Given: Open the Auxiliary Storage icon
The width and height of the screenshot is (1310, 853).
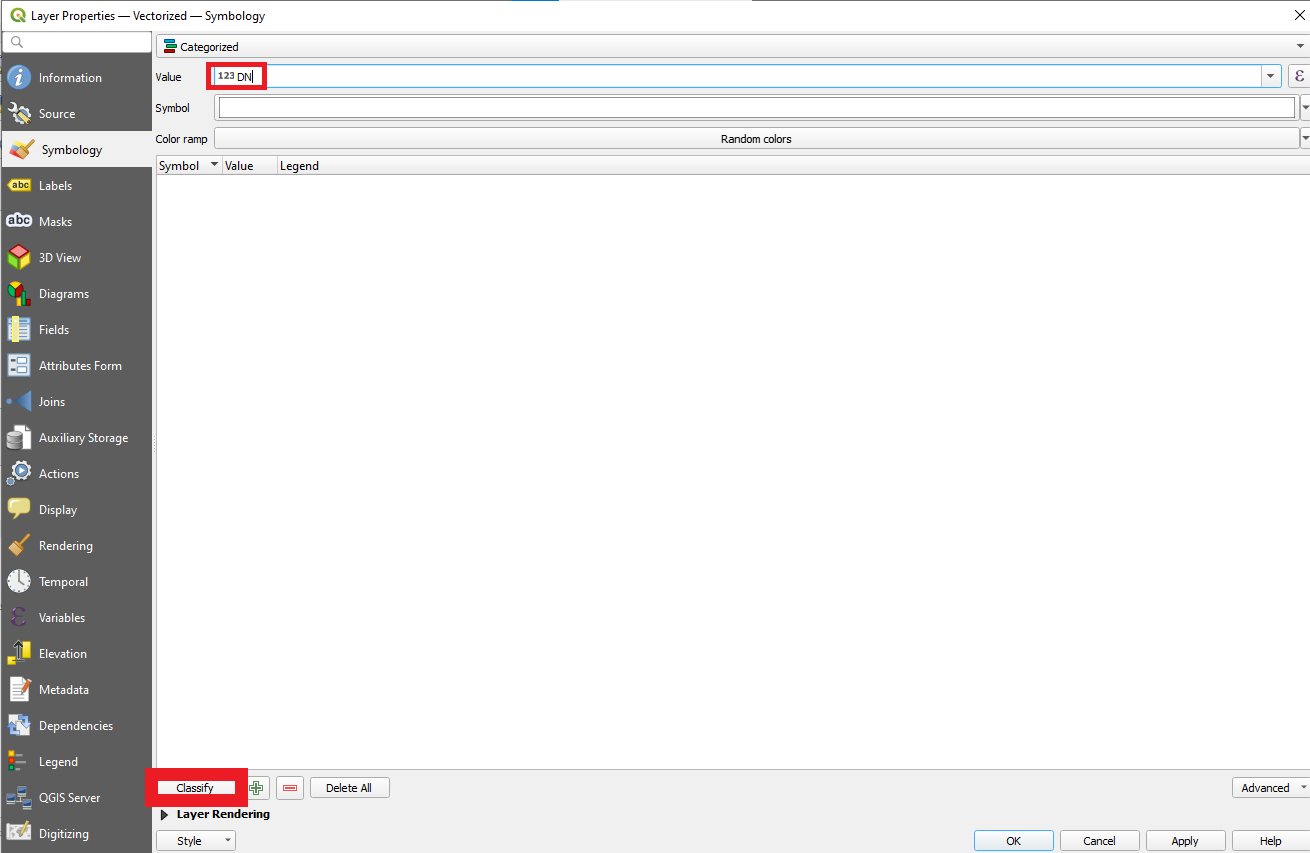Looking at the screenshot, I should tap(19, 437).
